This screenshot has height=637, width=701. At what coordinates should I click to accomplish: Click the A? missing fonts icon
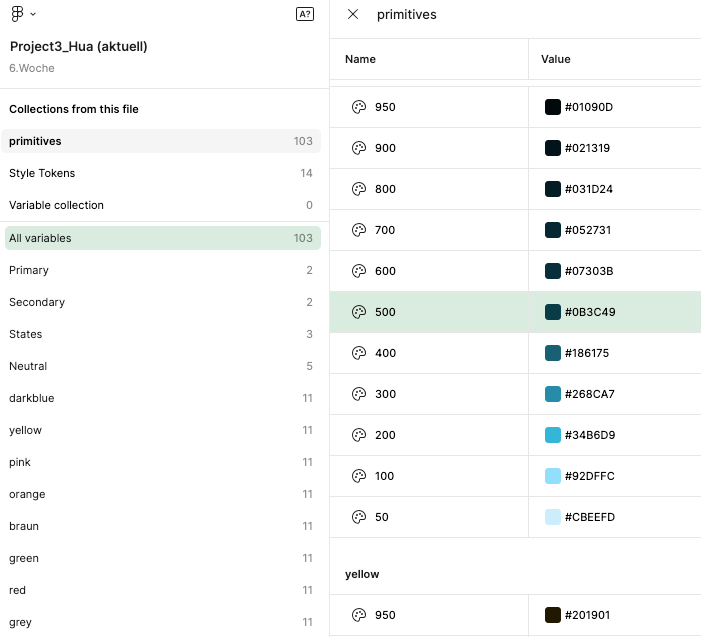[x=305, y=14]
